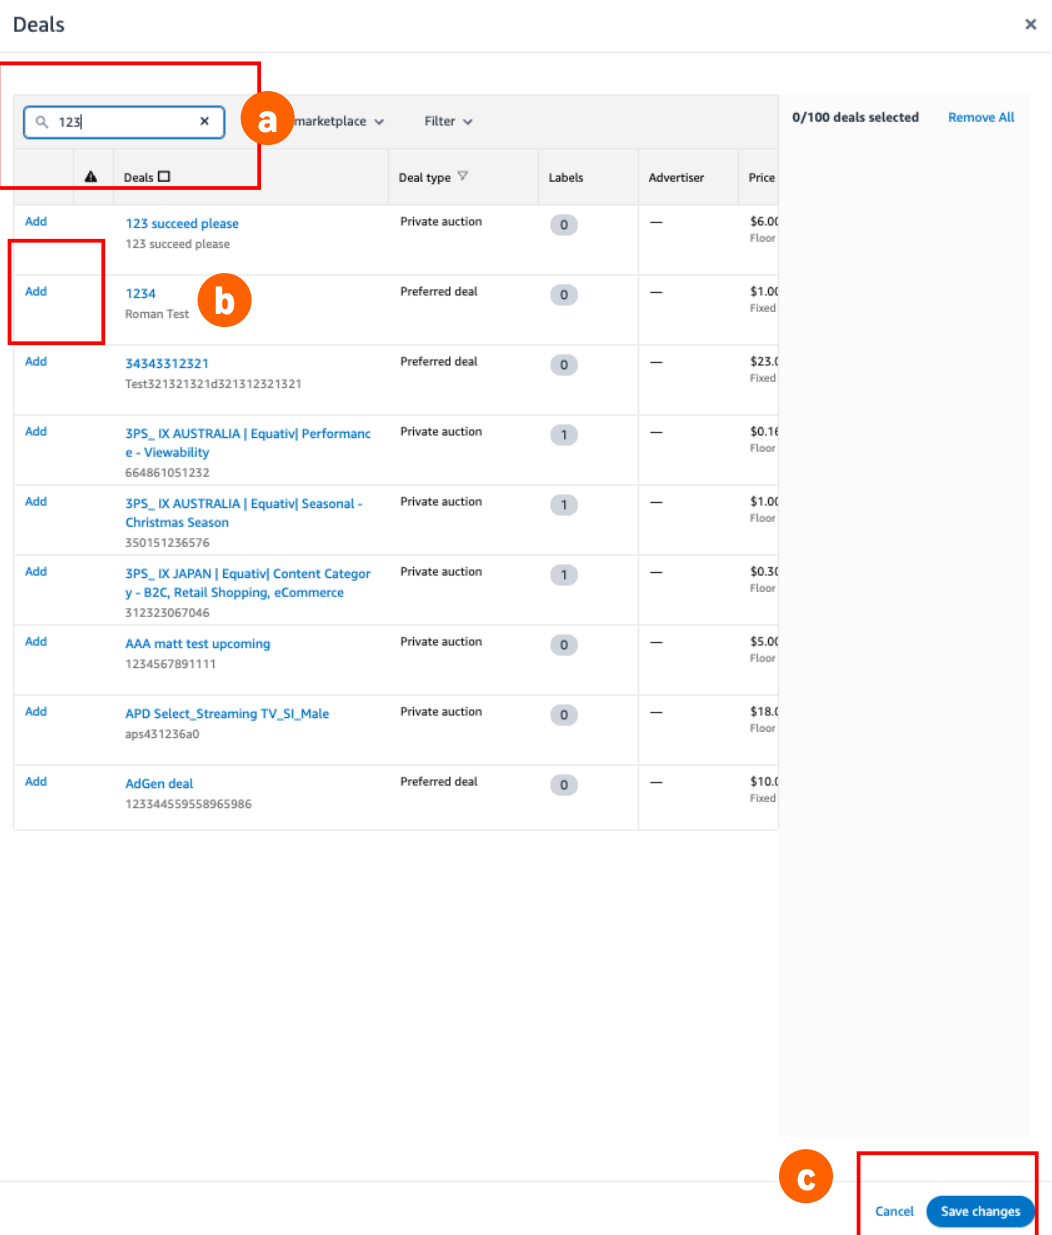Add the "123 succeed please" deal
The width and height of the screenshot is (1052, 1235).
[36, 221]
